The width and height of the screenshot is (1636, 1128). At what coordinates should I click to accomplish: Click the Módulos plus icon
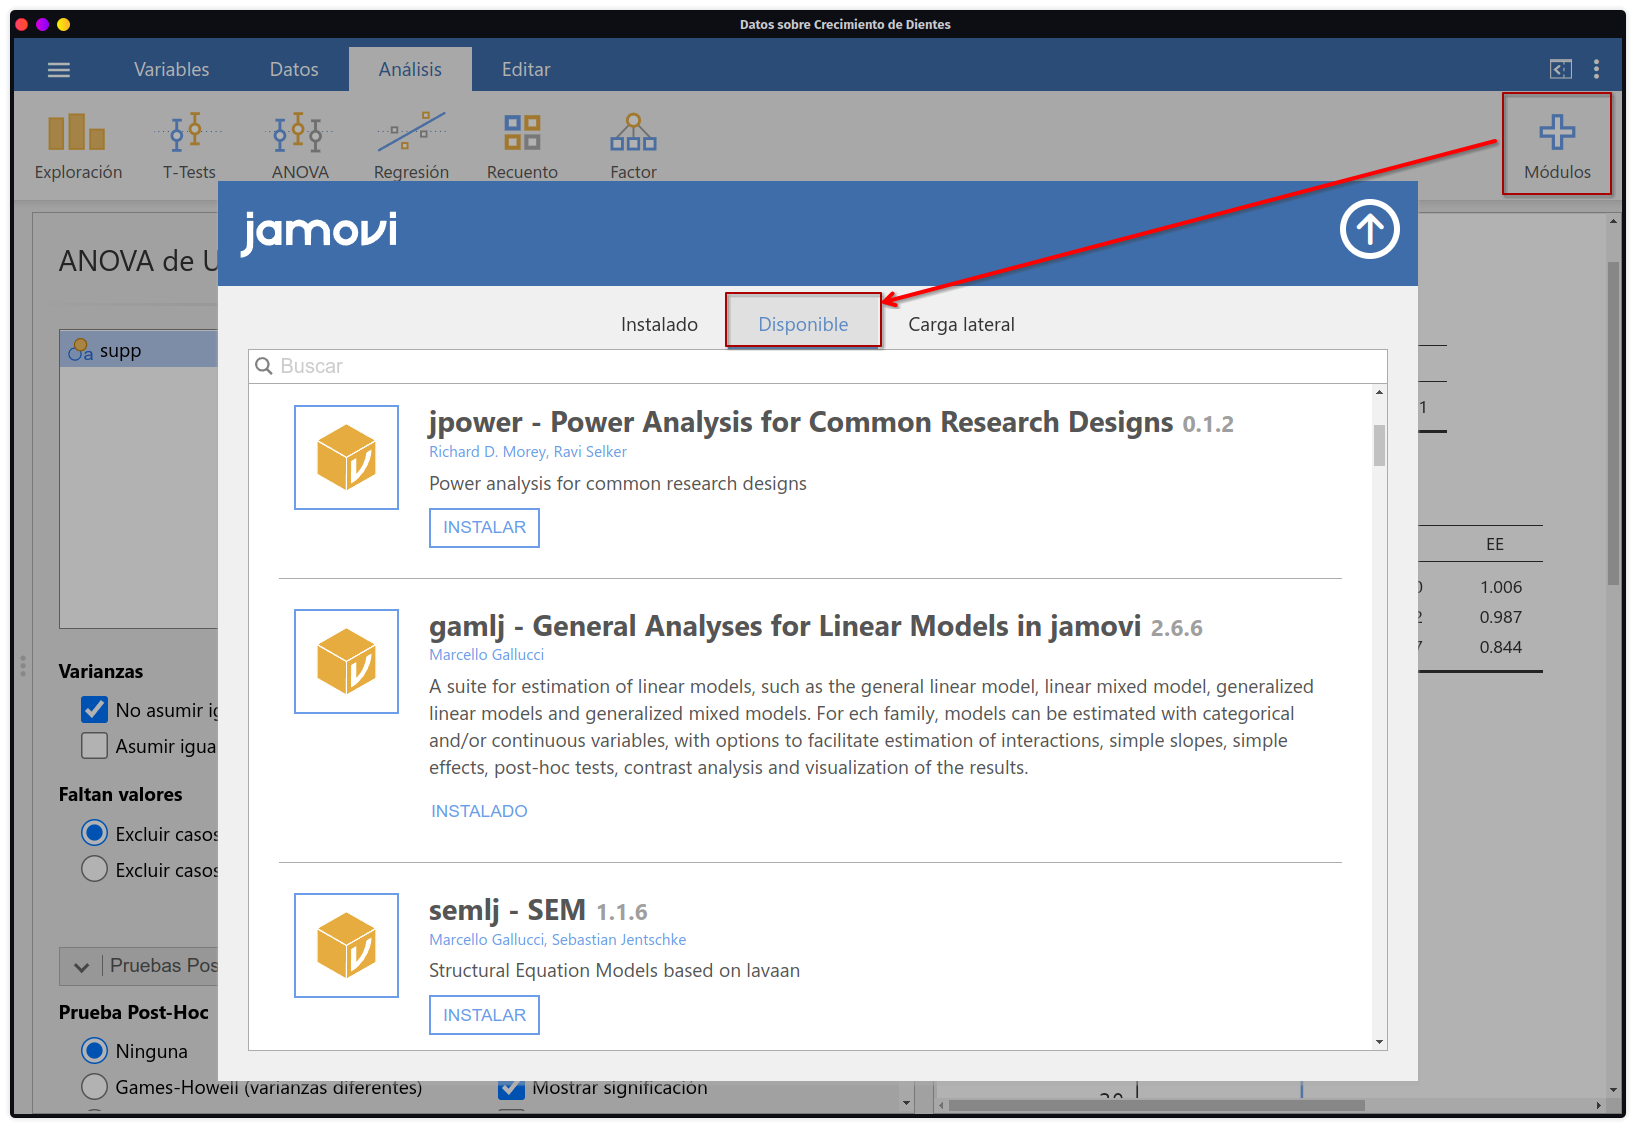(1557, 132)
